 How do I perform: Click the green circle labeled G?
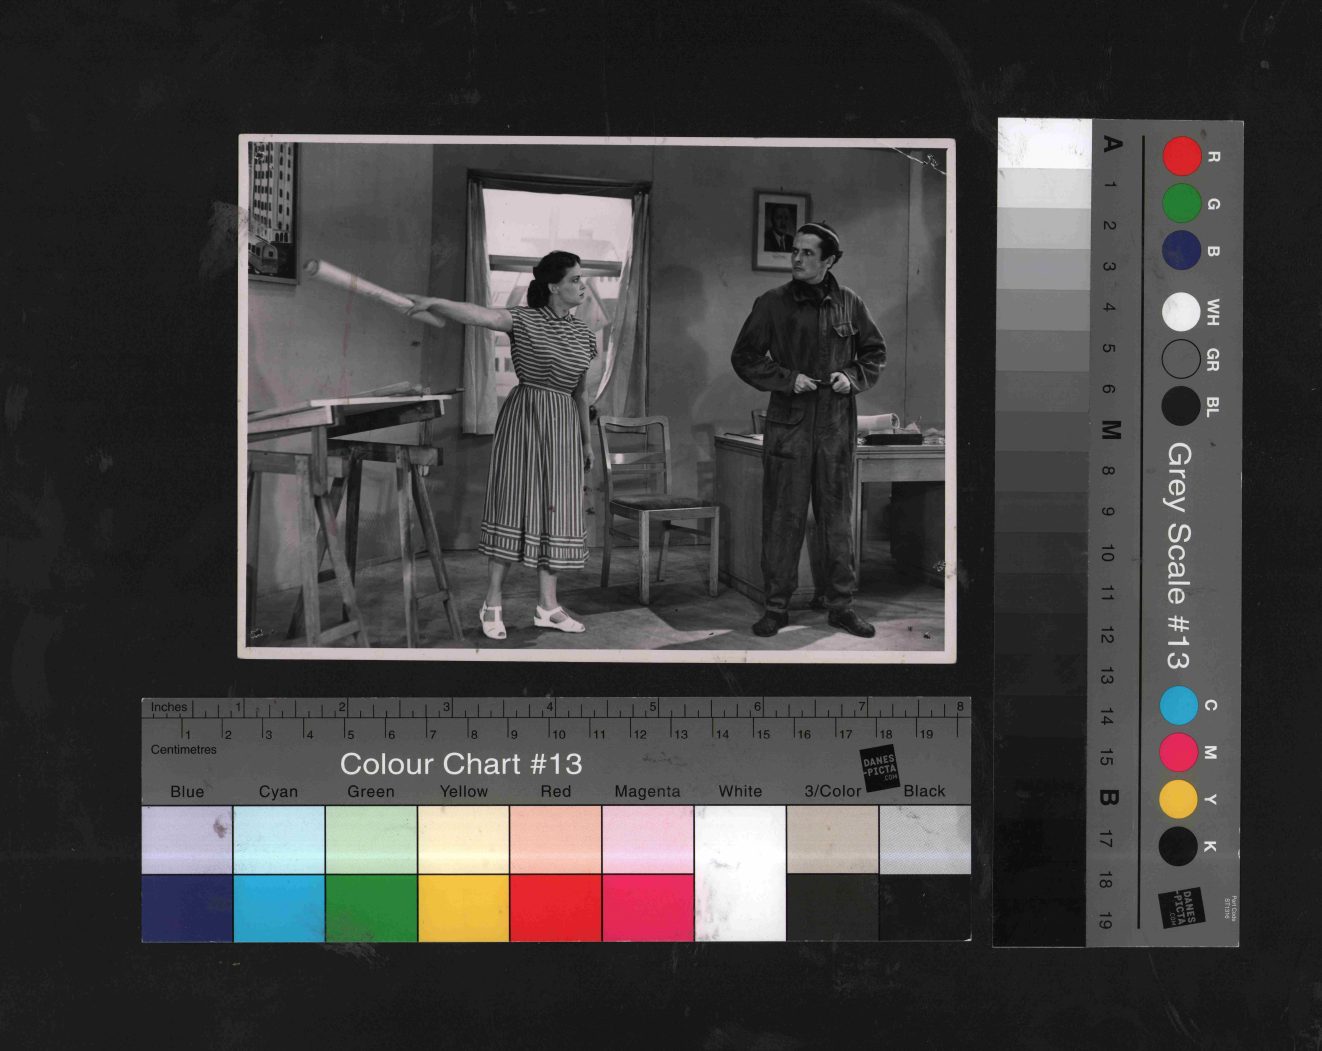1181,204
